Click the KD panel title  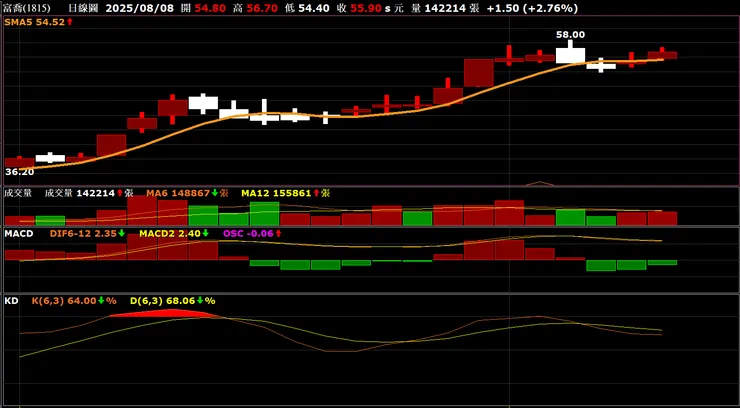(x=11, y=300)
